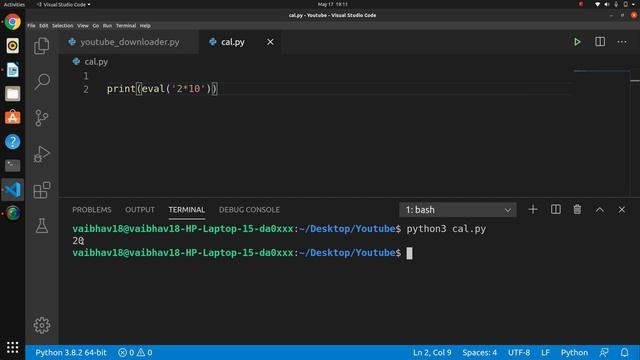Switch to DEBUG CONSOLE tab
Screen dimensions: 640x360
249,210
